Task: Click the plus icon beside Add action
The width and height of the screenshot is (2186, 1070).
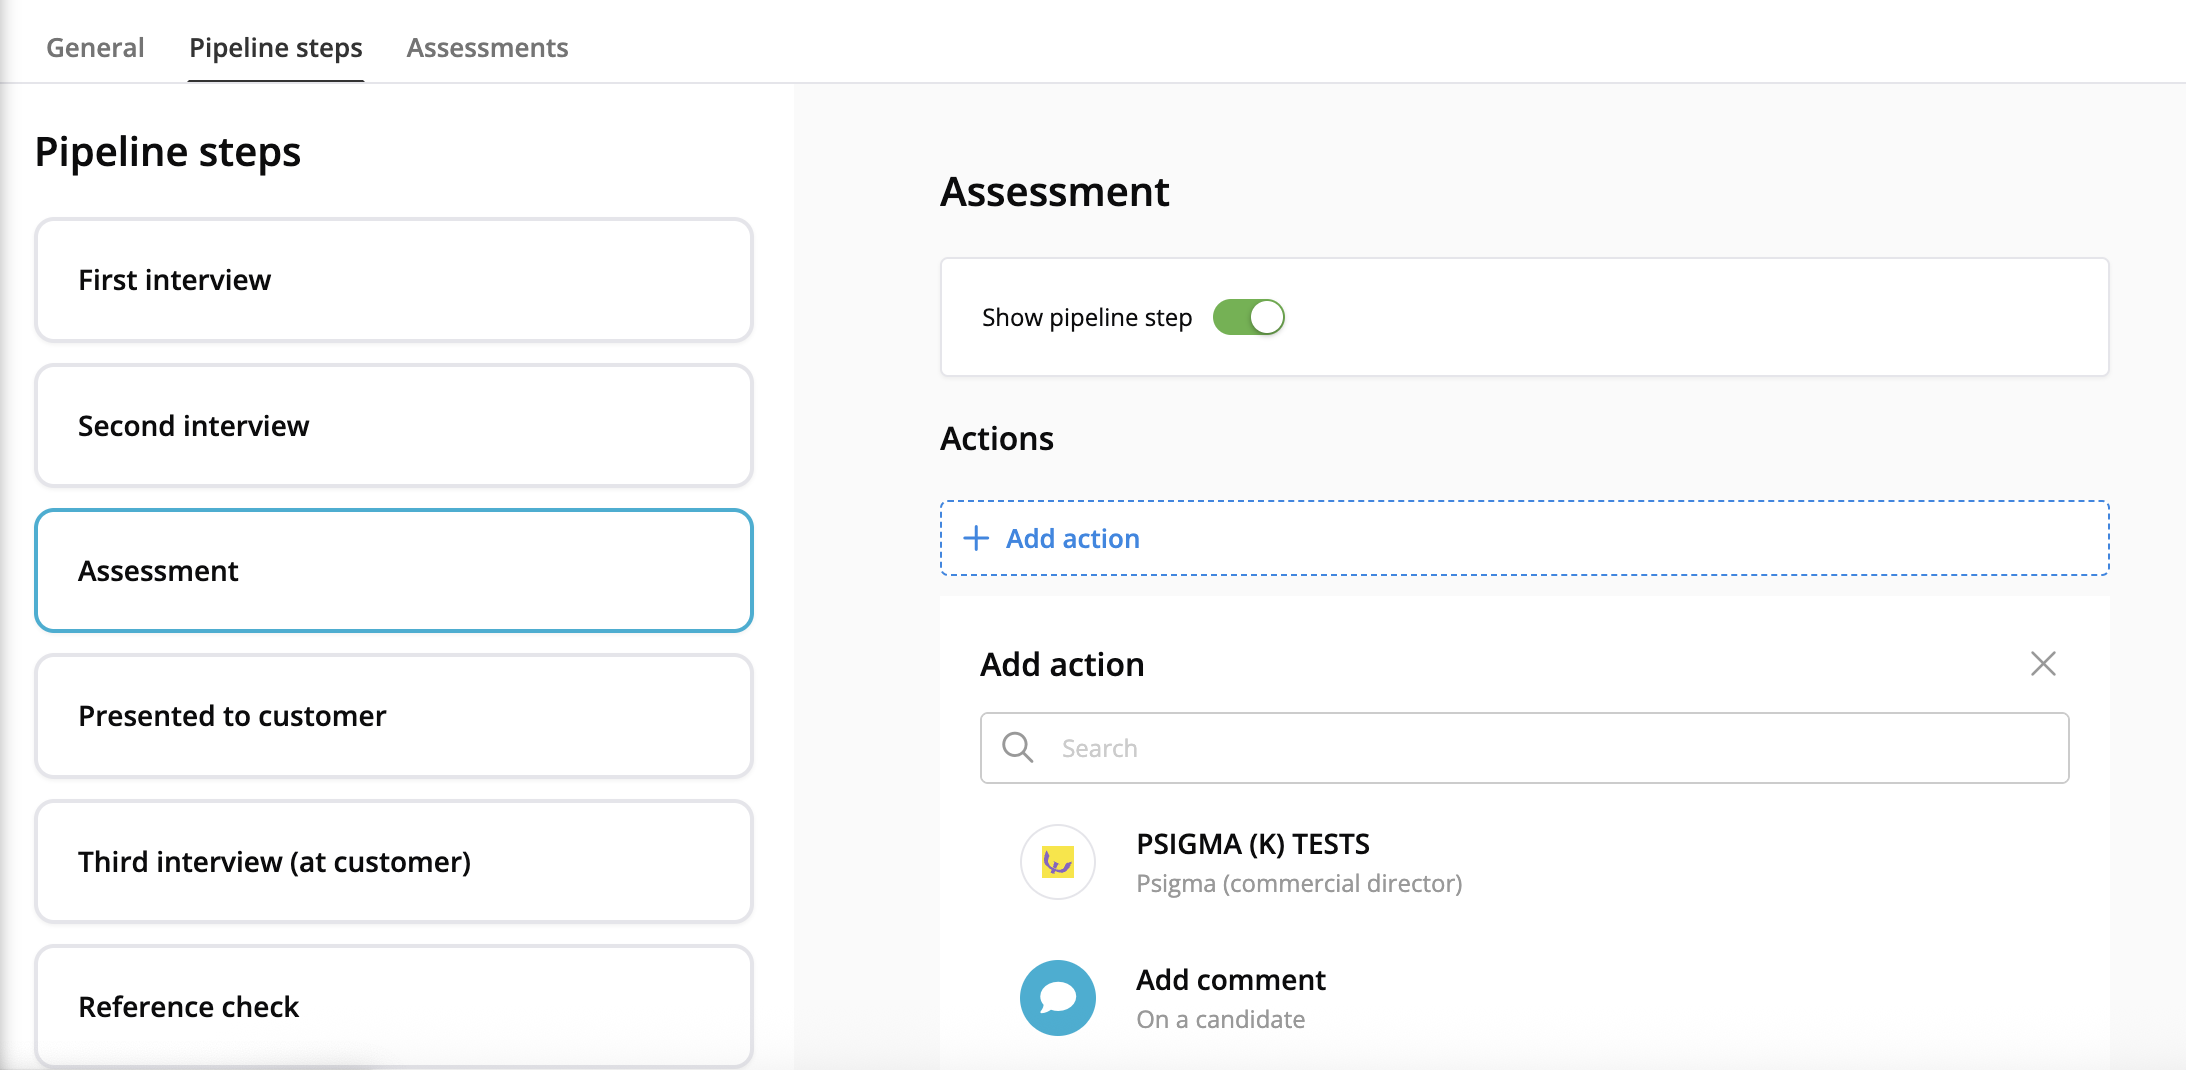Action: coord(975,538)
